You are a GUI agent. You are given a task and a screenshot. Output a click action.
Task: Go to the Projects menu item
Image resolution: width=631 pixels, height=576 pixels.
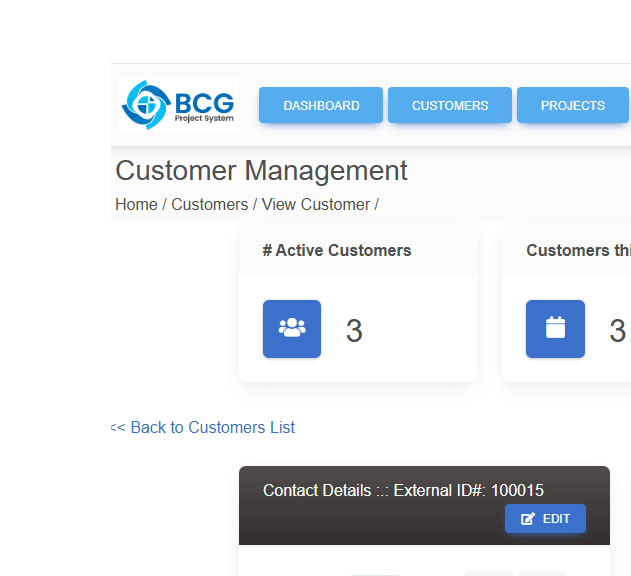[573, 105]
